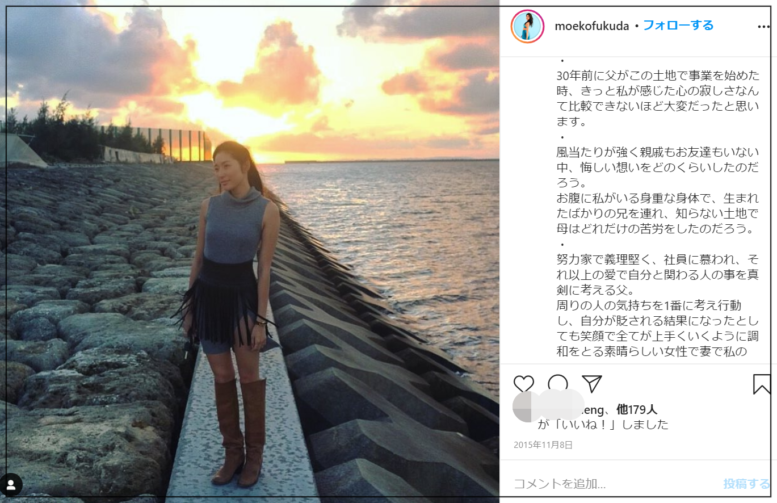
Task: Open moekofukuda profile picture
Action: (527, 26)
